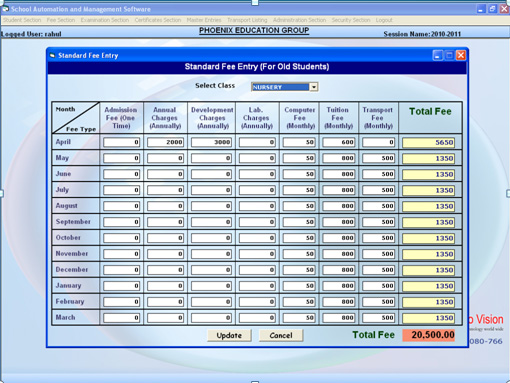Viewport: 510px width, 383px height.
Task: Click April Tuition Fee field with 600
Action: tap(339, 142)
